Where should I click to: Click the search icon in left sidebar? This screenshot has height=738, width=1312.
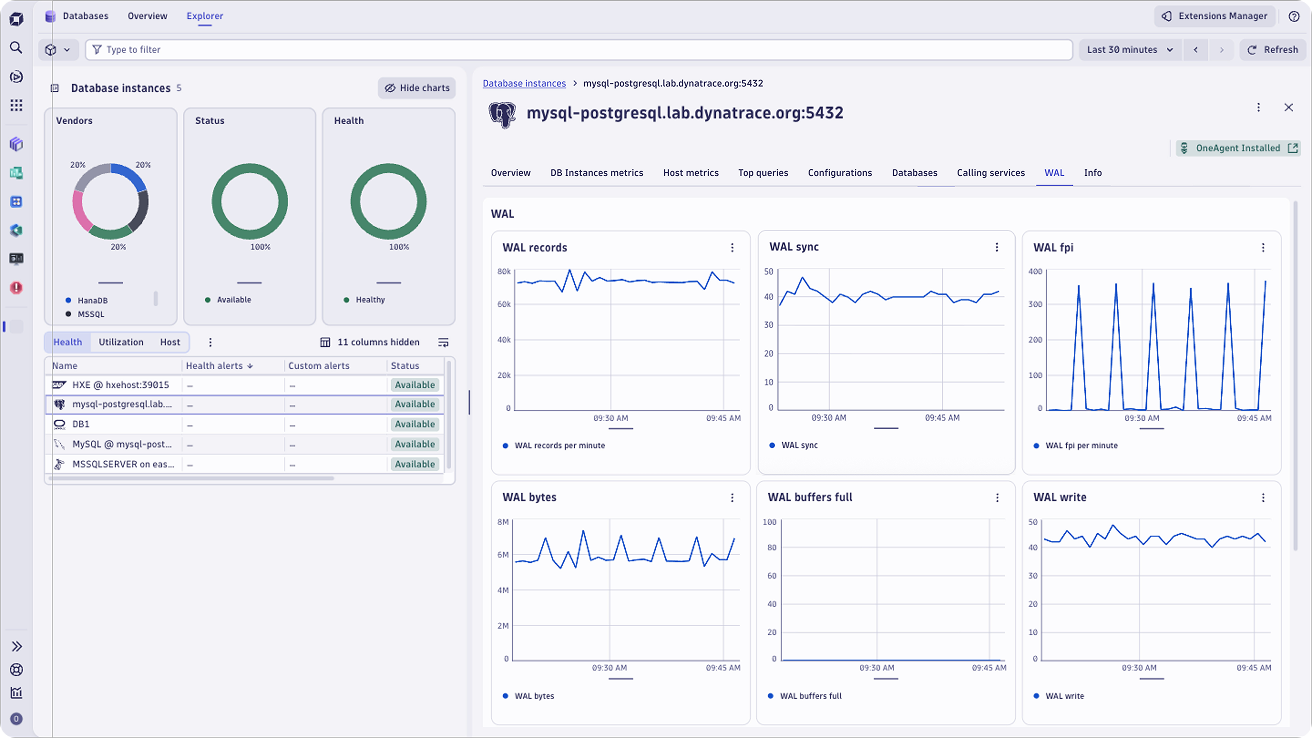tap(16, 48)
